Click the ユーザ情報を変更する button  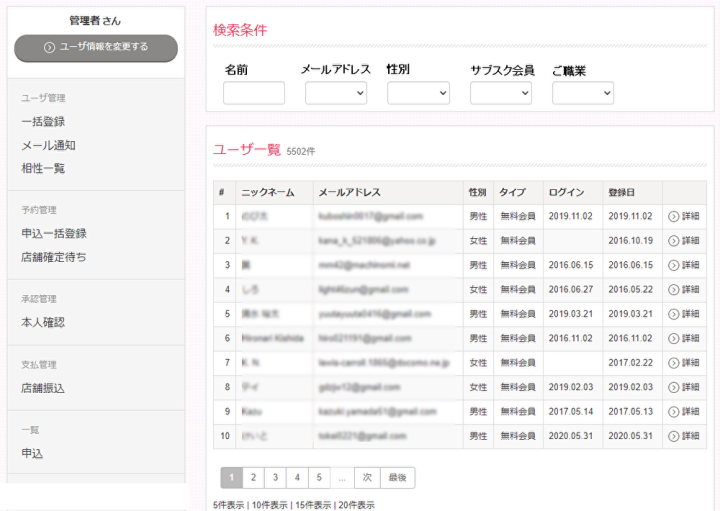coord(96,47)
